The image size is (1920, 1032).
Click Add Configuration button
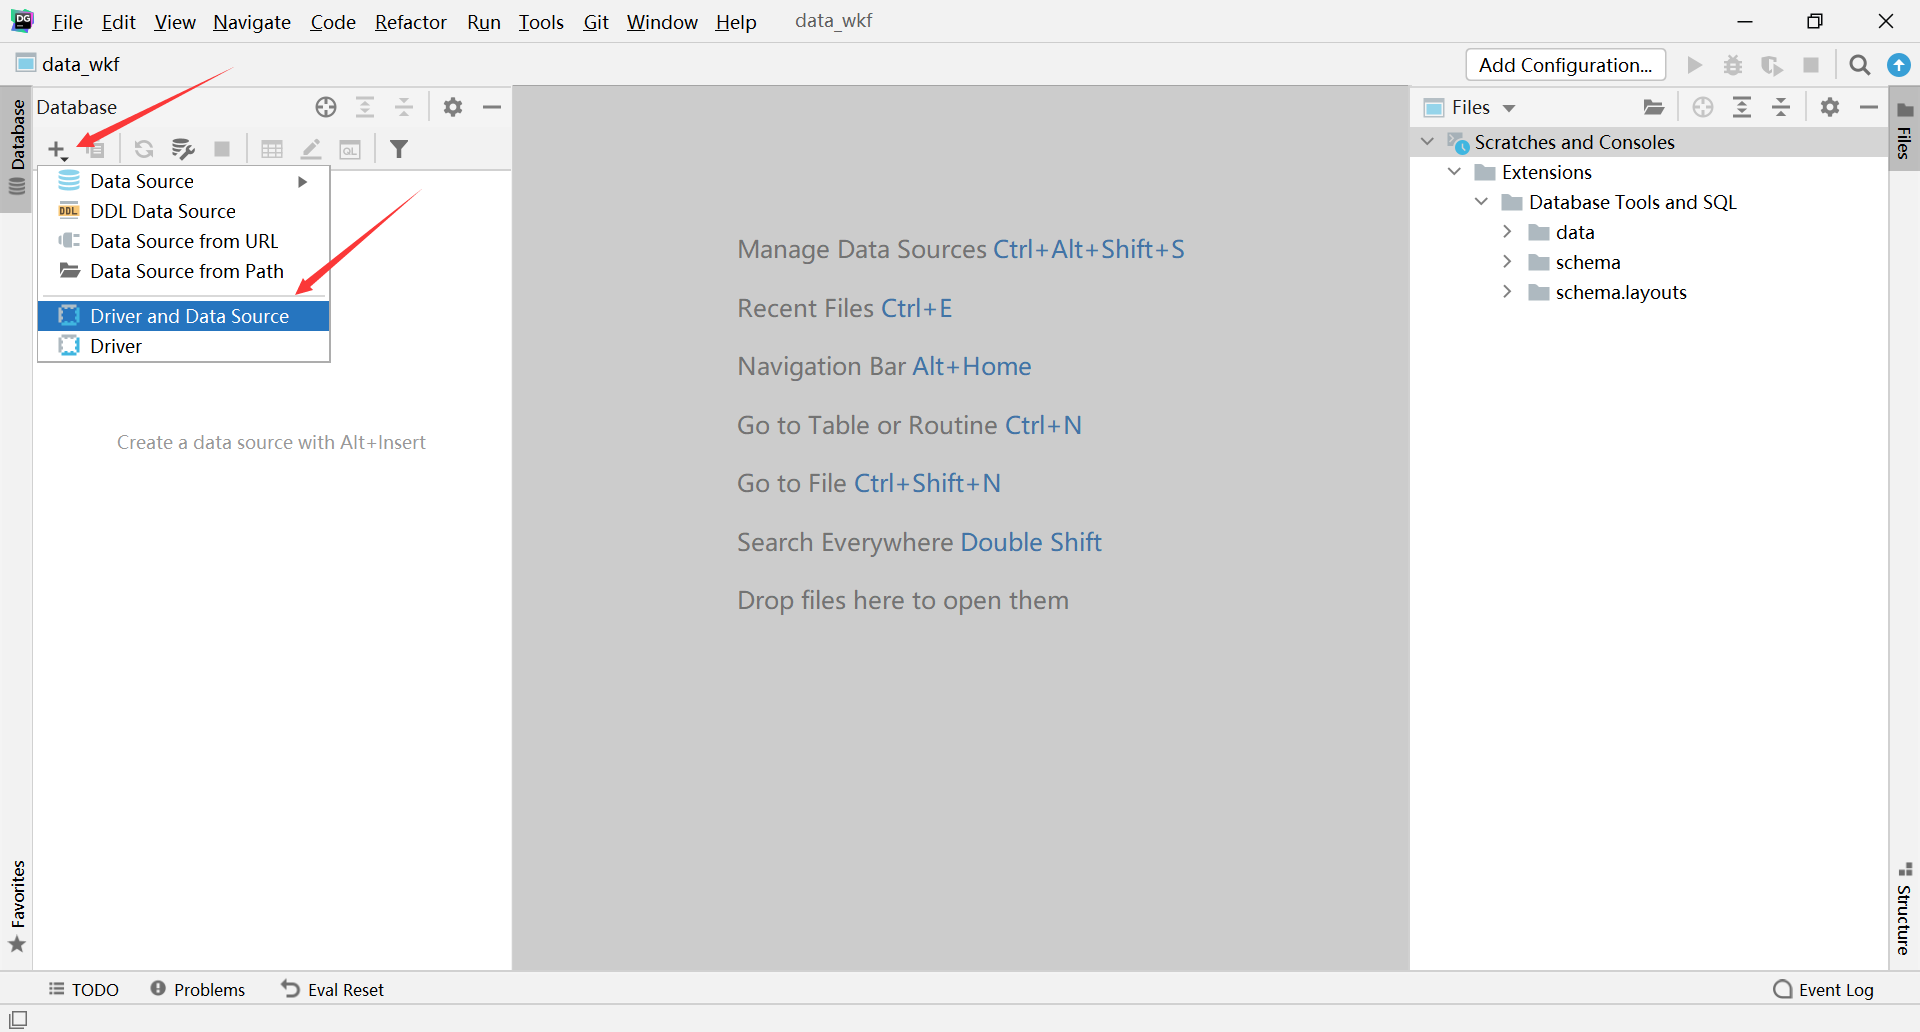[1566, 65]
